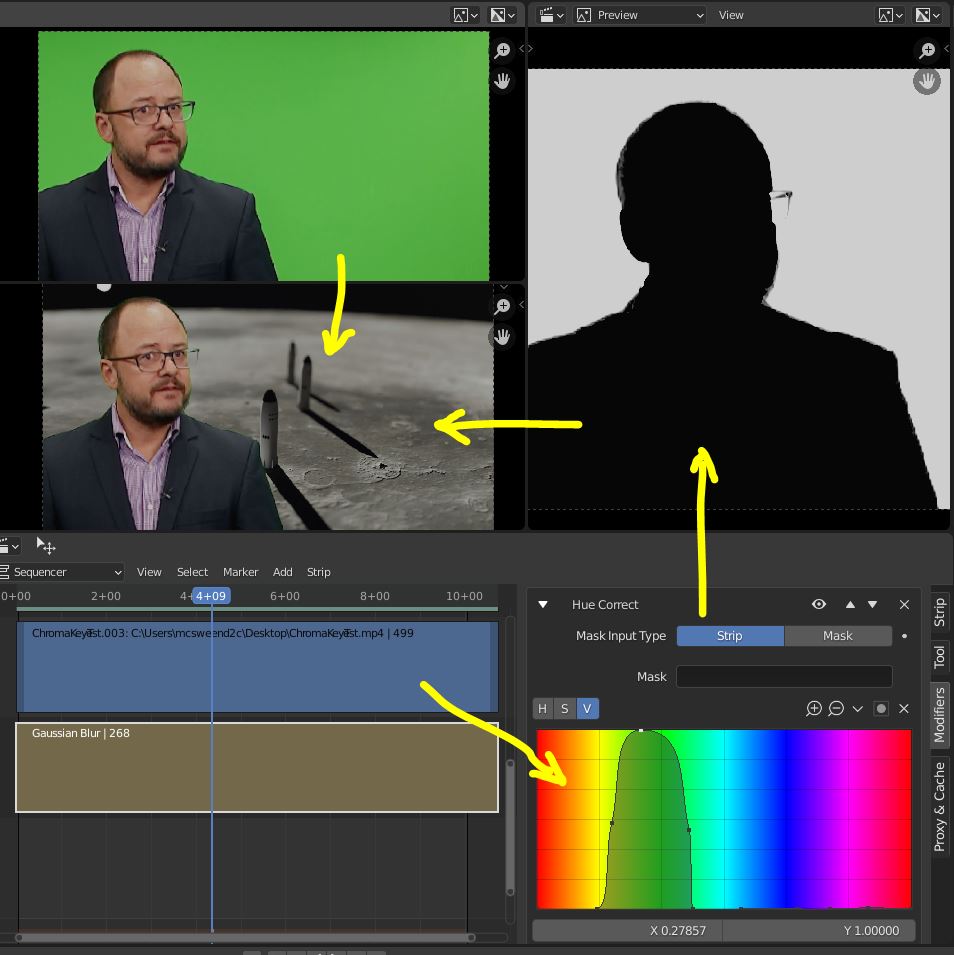Move Hue Correct modifier down
The width and height of the screenshot is (954, 955).
coord(872,604)
